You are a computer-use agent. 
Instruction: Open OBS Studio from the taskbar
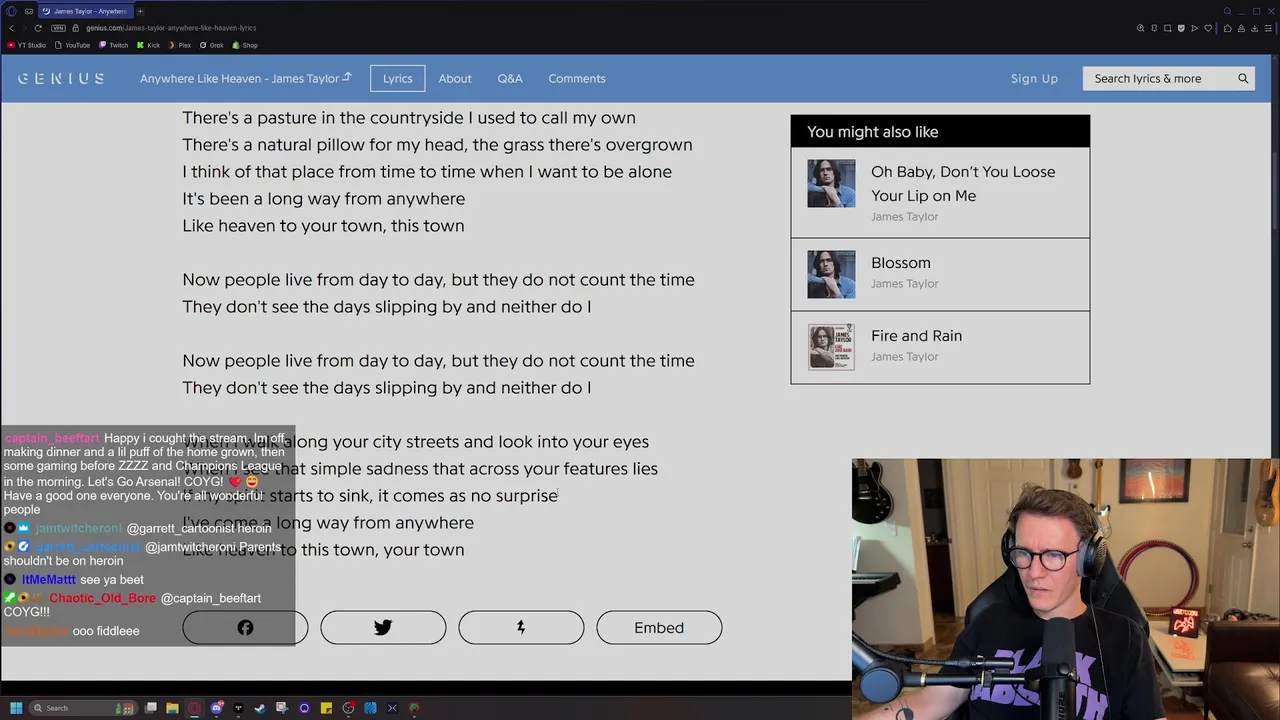click(x=348, y=708)
